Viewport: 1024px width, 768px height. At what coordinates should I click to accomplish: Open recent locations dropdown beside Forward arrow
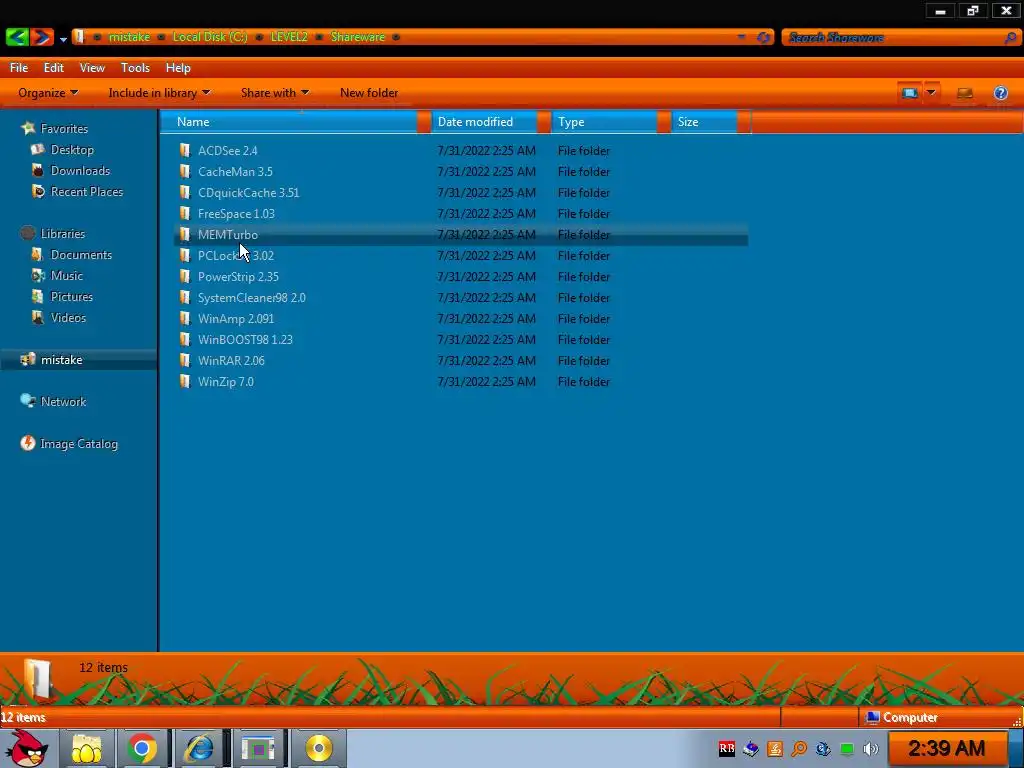(x=63, y=39)
